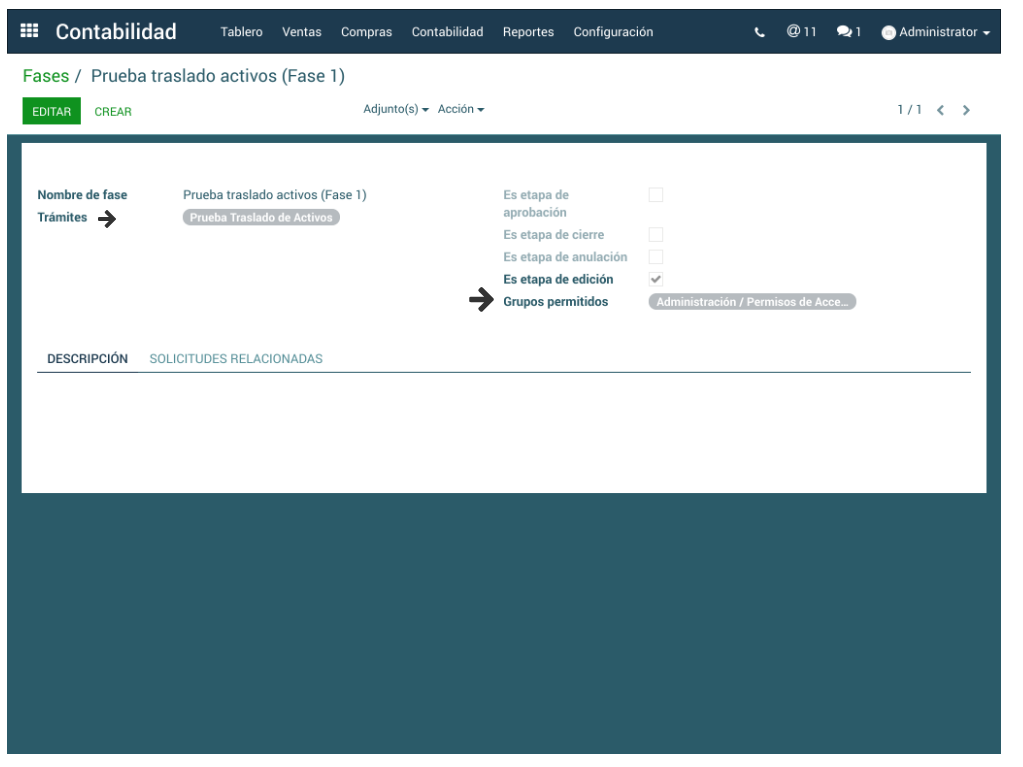Toggle the Es etapa de cierre checkbox
Screen dimensions: 1023x767
pyautogui.click(x=656, y=235)
